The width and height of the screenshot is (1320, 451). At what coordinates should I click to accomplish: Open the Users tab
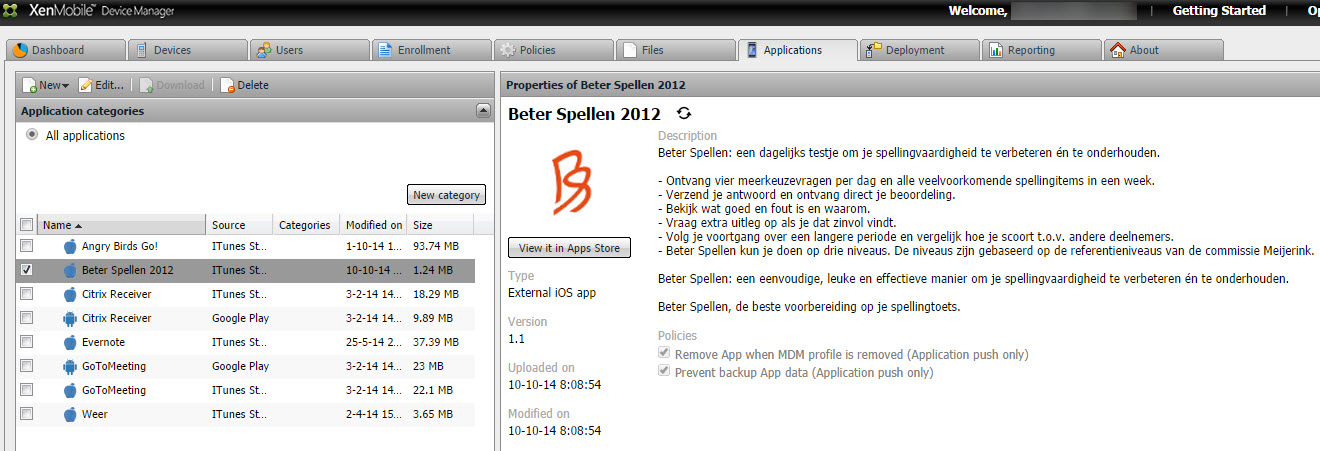[x=309, y=50]
